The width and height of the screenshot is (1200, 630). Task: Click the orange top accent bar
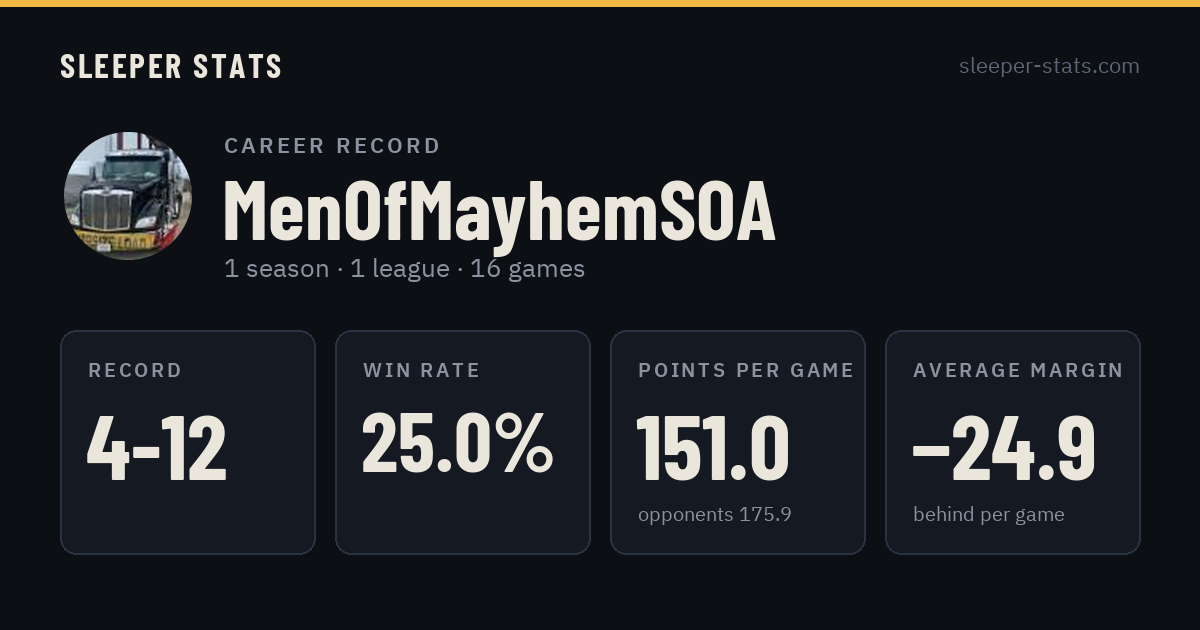pos(600,3)
